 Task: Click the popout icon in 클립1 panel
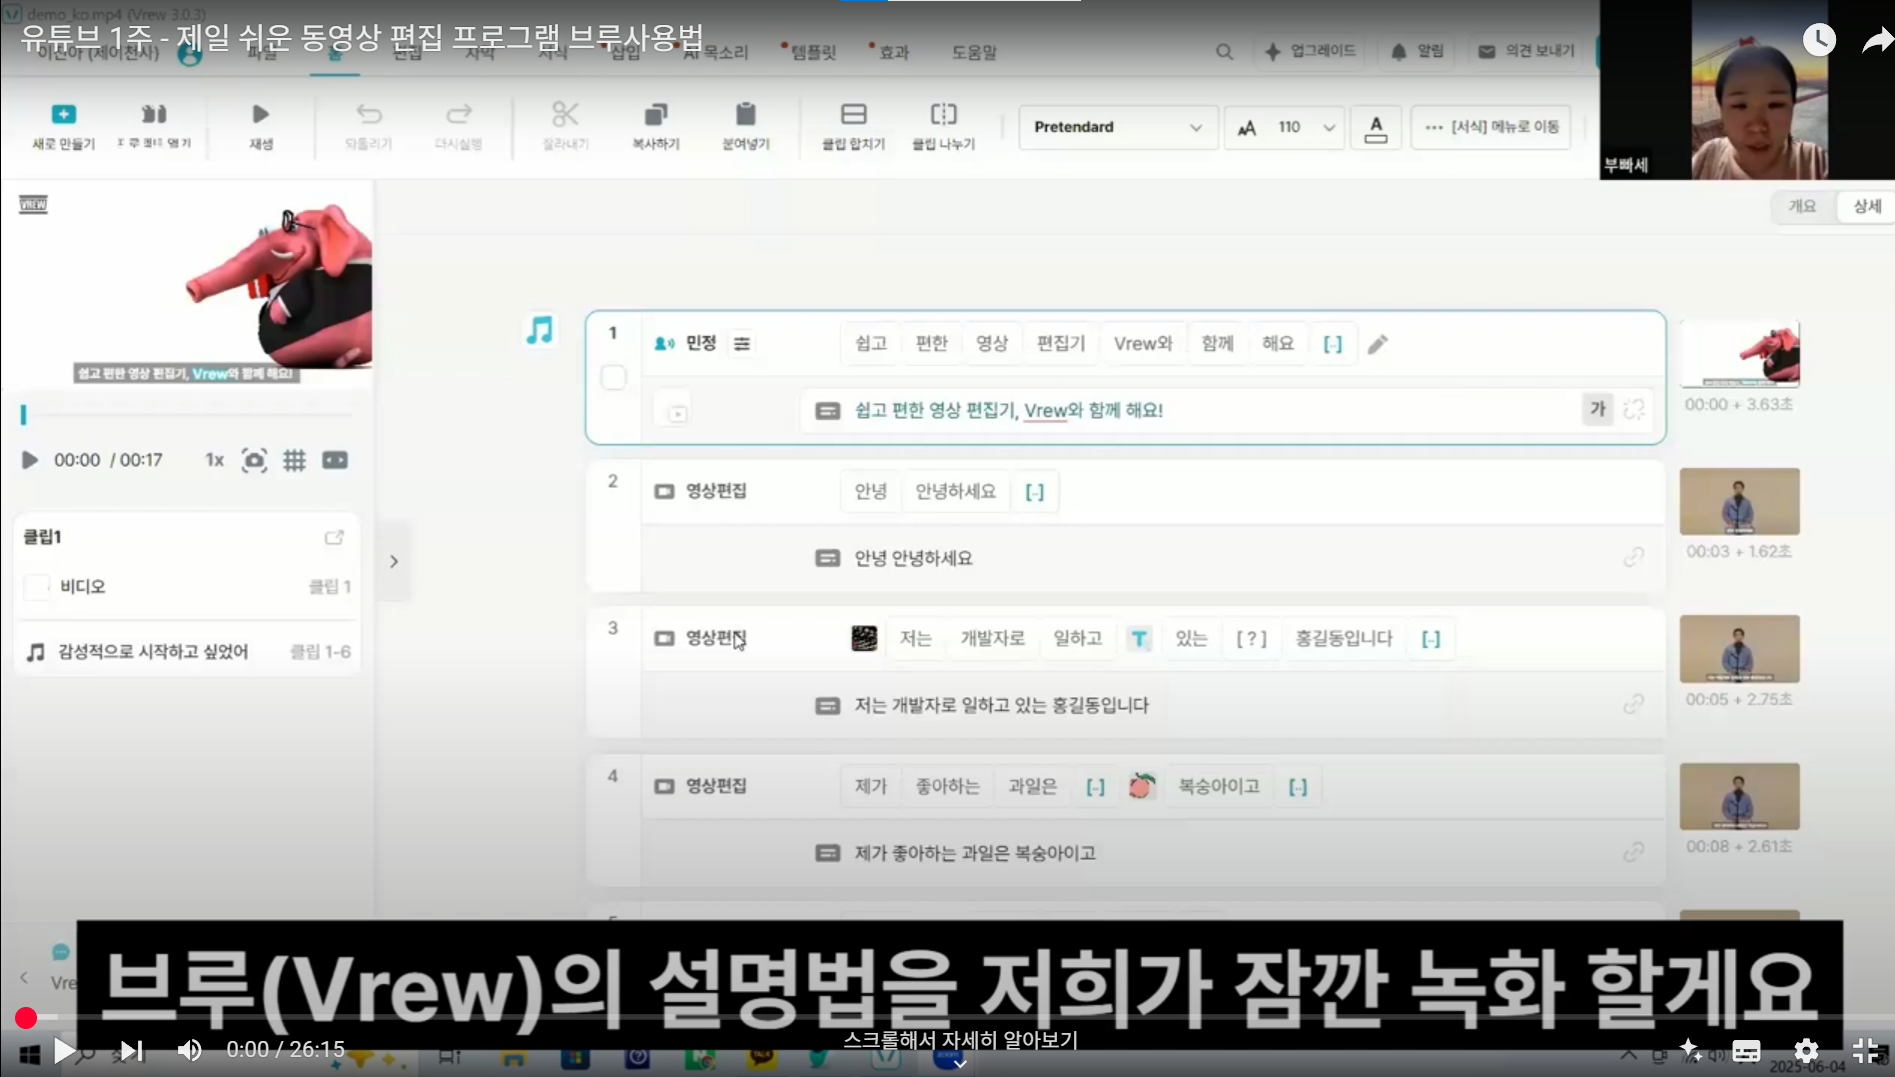click(x=334, y=537)
